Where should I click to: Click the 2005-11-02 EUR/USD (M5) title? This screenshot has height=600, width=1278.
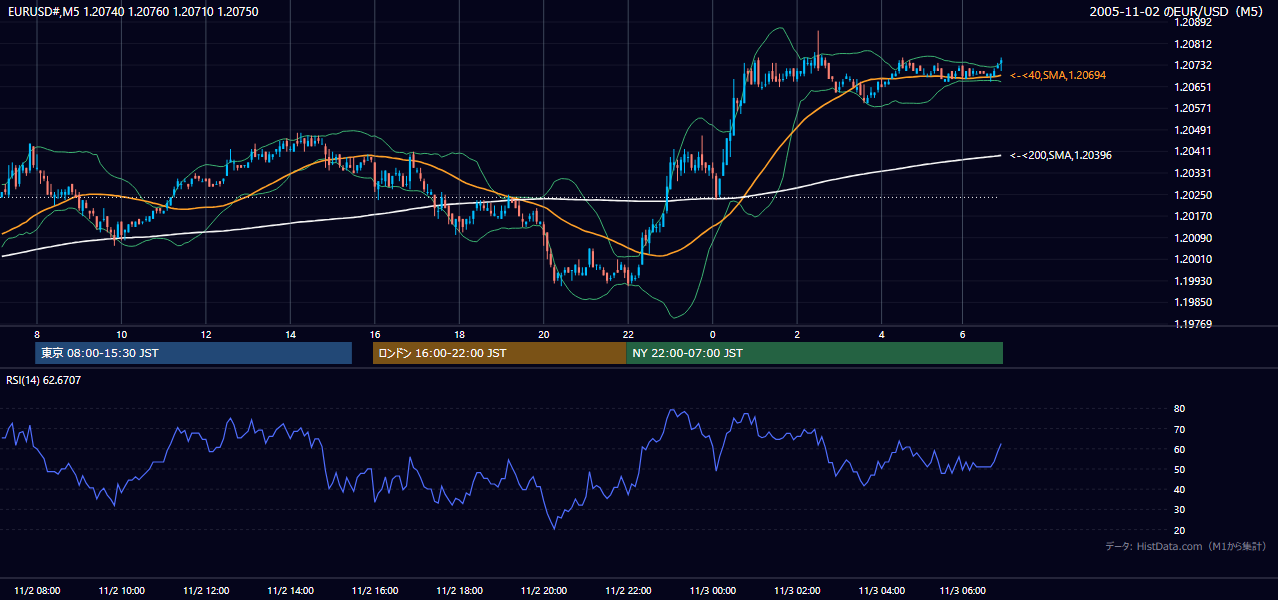(1178, 11)
